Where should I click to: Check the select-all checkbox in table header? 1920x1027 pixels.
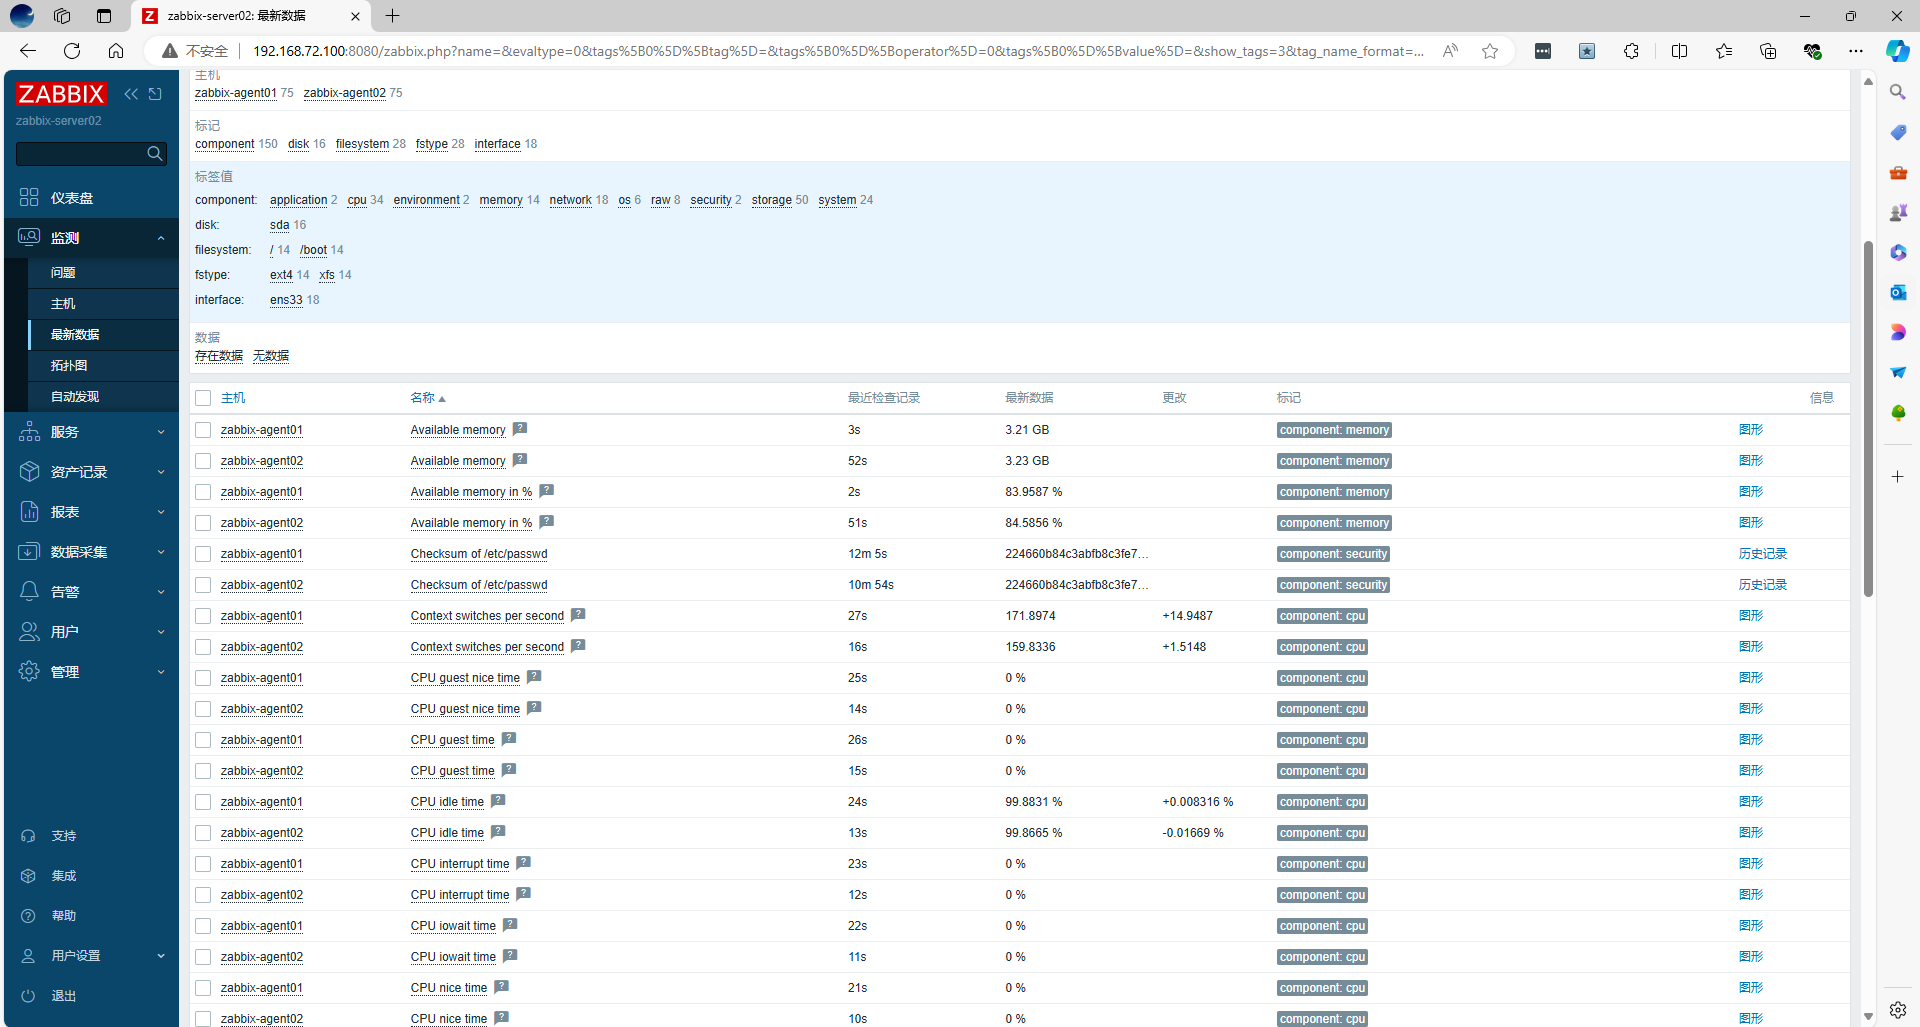[x=203, y=397]
